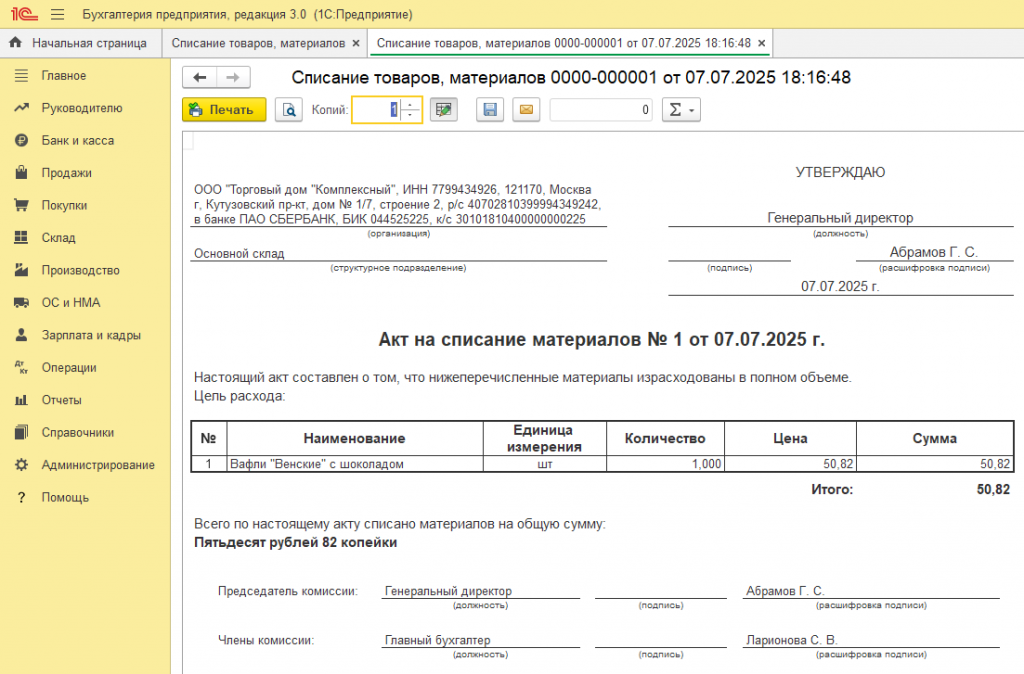This screenshot has height=674, width=1024.
Task: Click the name Ларионова С. В.
Action: (x=792, y=640)
